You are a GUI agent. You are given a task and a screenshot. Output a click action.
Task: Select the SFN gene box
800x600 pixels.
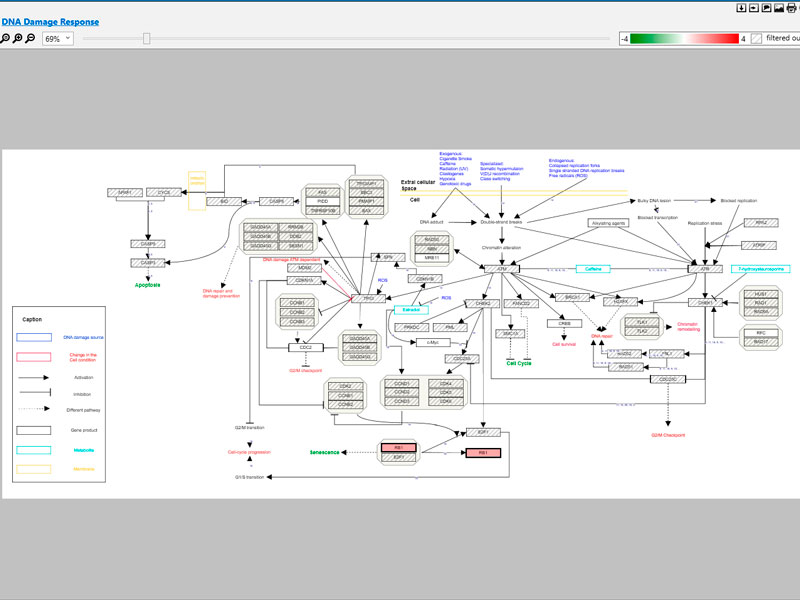(388, 257)
